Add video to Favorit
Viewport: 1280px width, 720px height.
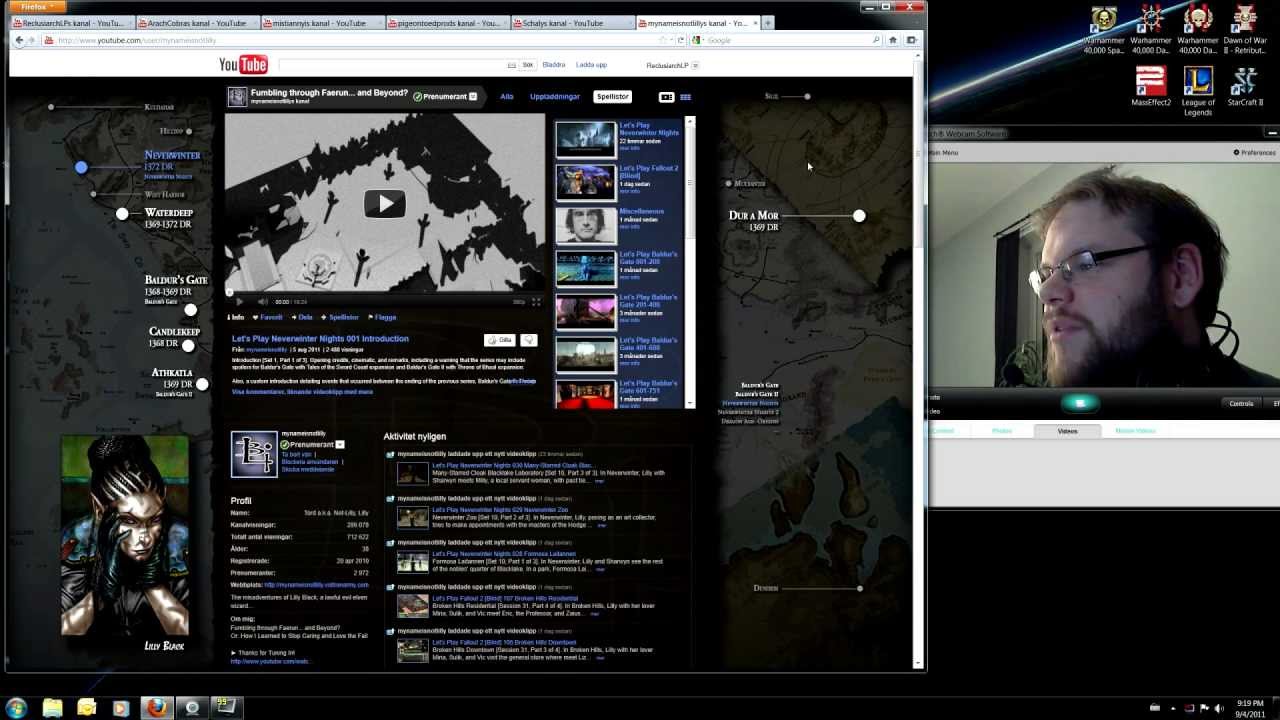(x=268, y=317)
